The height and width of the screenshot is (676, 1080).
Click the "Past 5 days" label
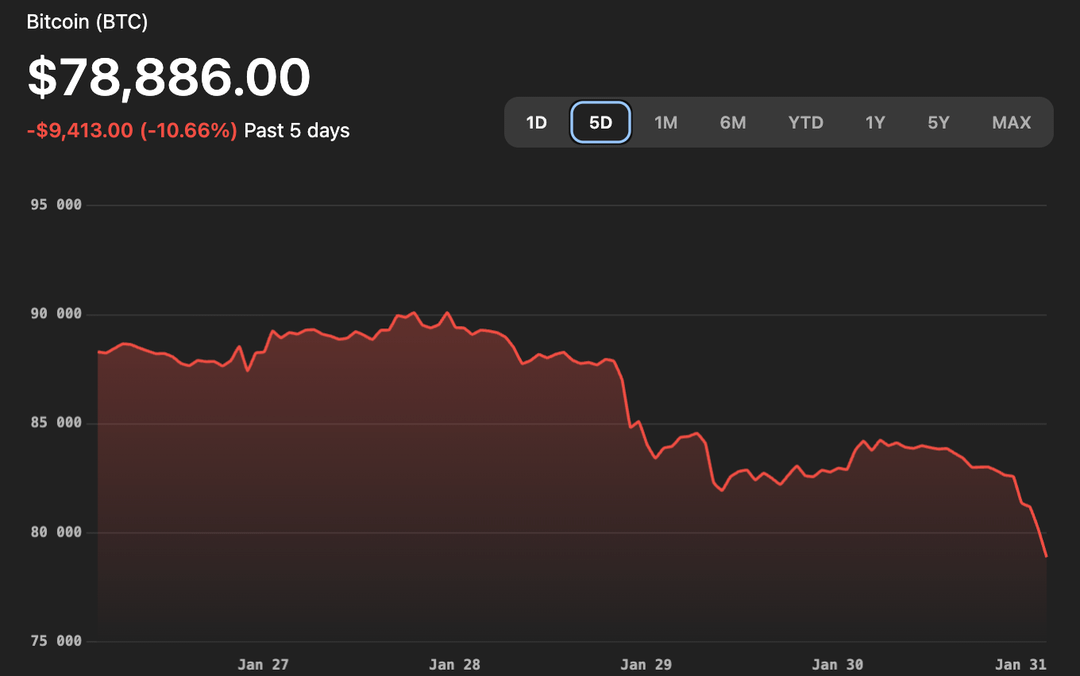[297, 130]
